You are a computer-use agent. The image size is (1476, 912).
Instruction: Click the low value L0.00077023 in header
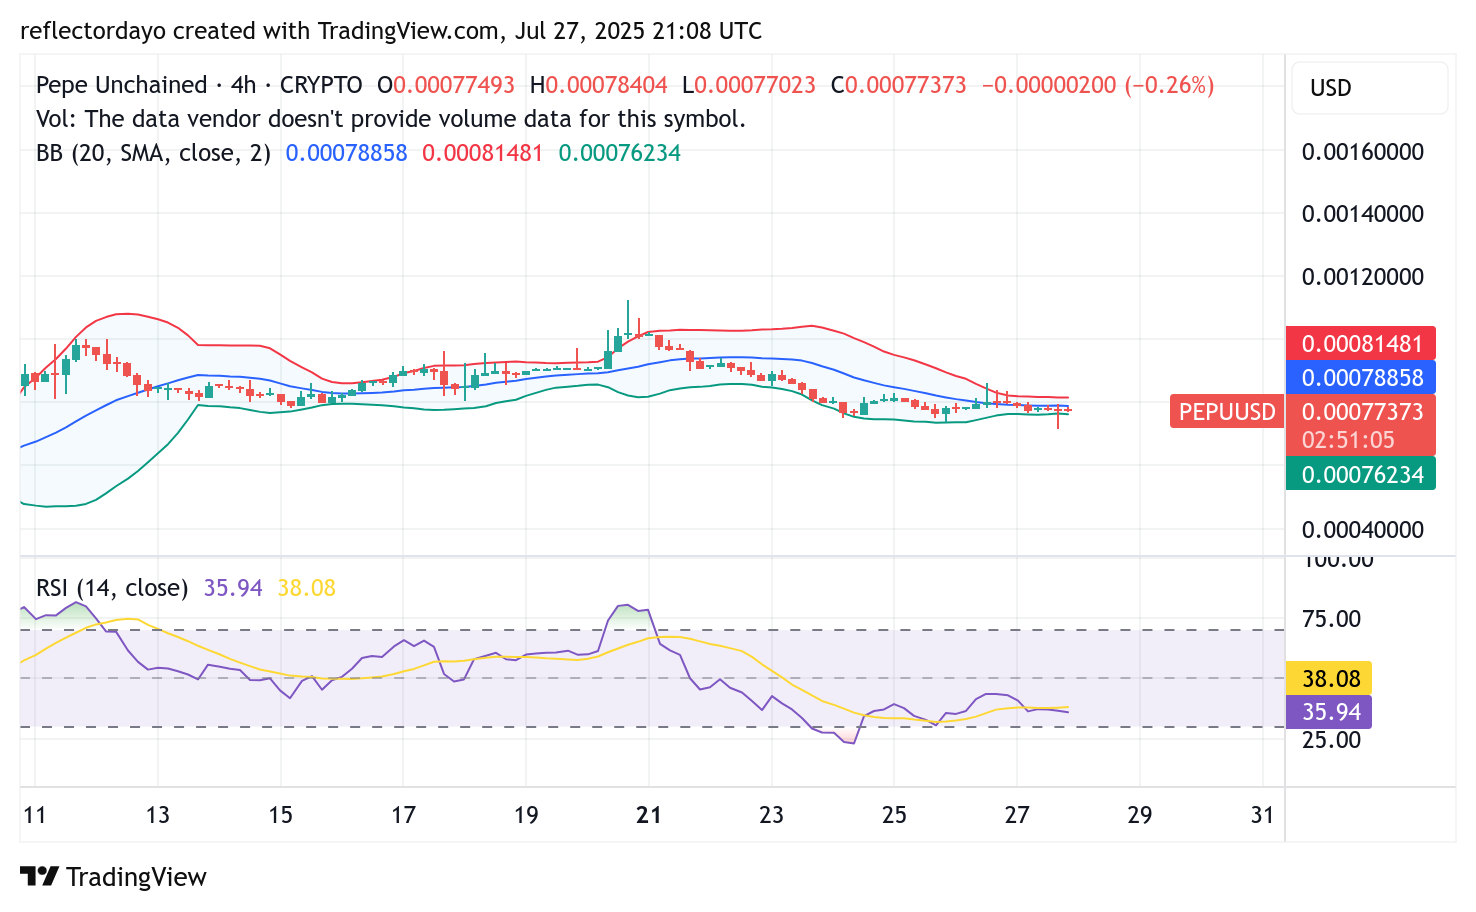(x=749, y=85)
